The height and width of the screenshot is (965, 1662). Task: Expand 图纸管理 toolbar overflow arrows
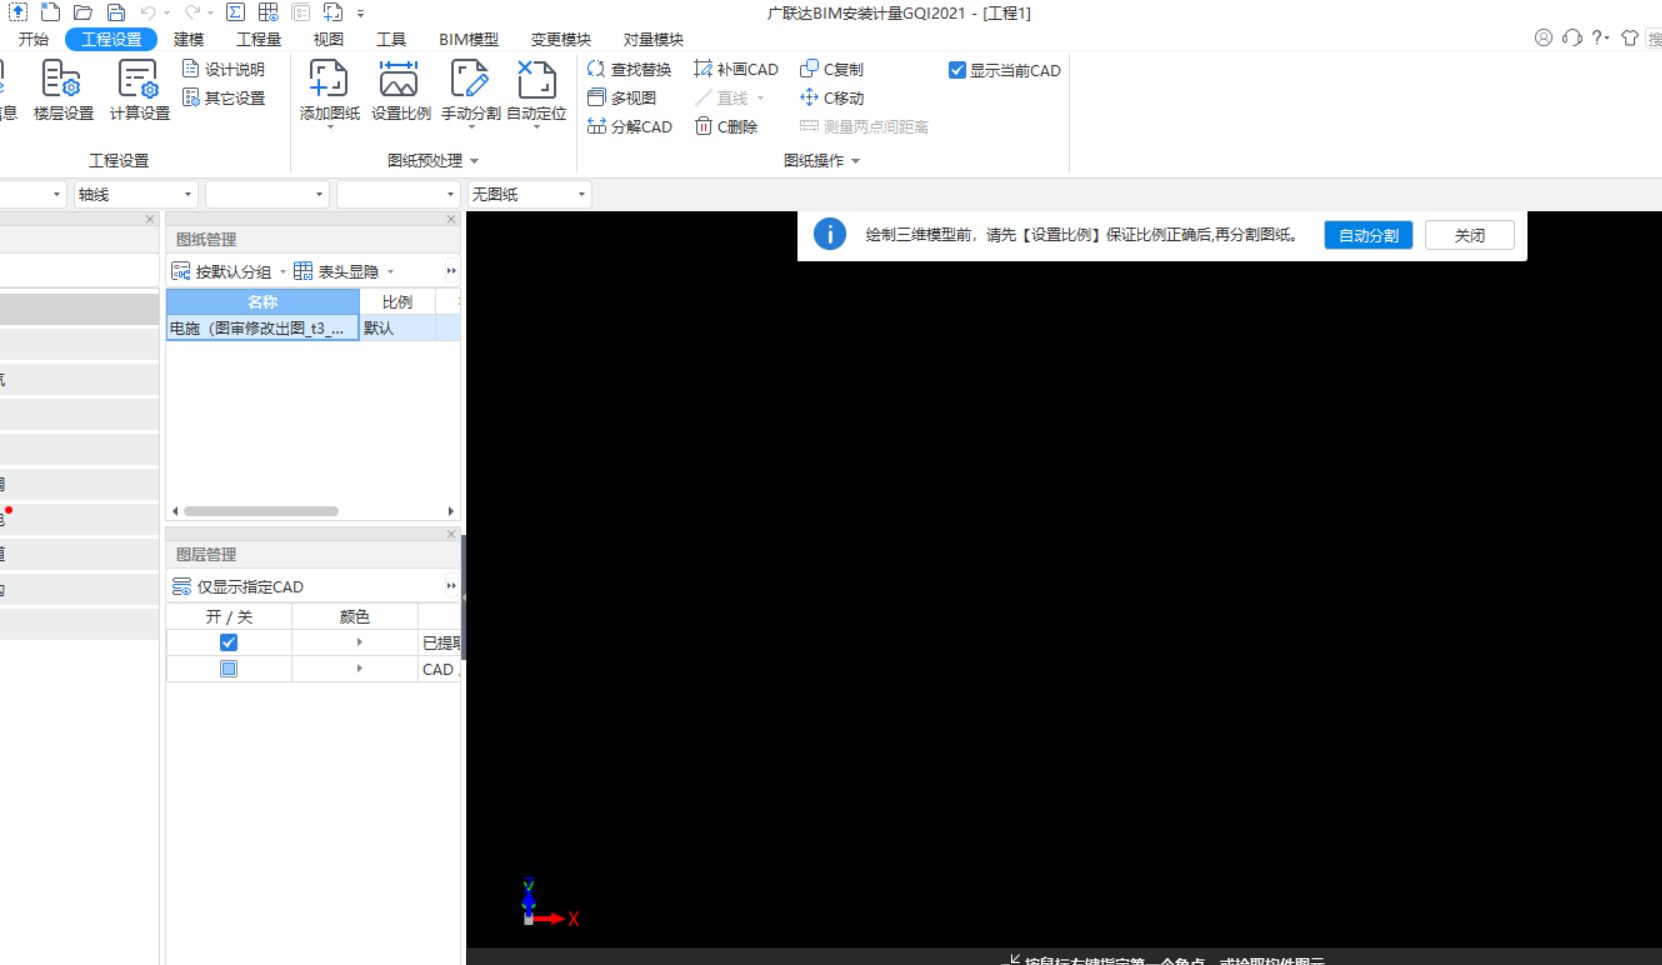pos(451,271)
